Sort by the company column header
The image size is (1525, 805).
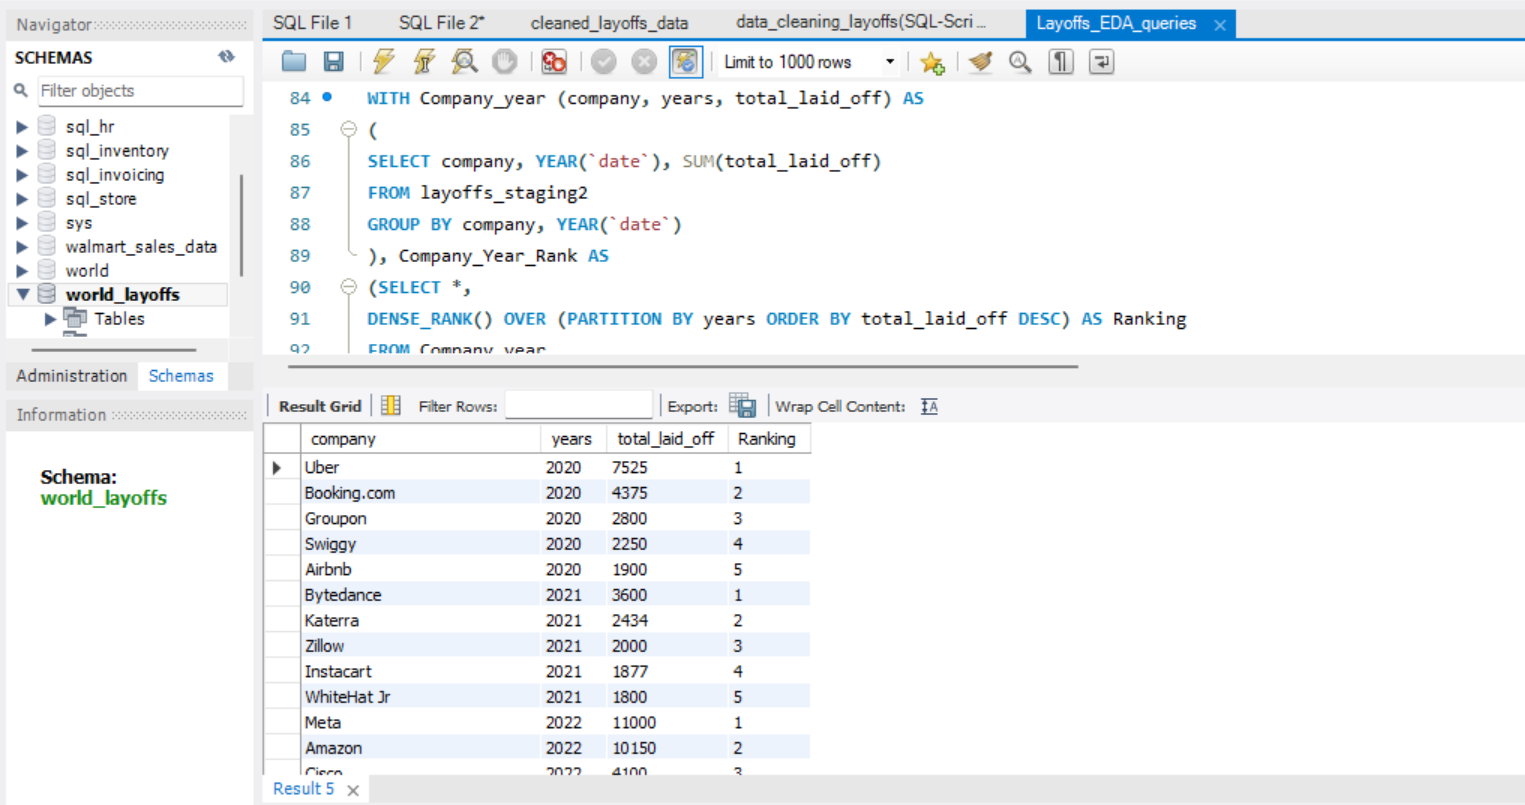coord(420,439)
